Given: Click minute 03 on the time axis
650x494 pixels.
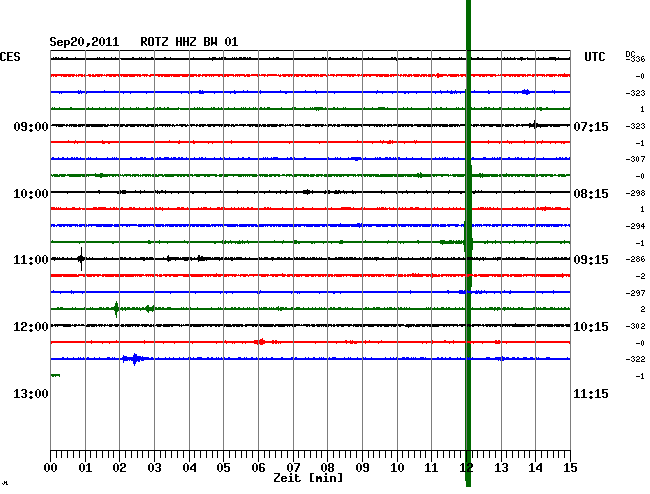Looking at the screenshot, I should click(x=154, y=468).
